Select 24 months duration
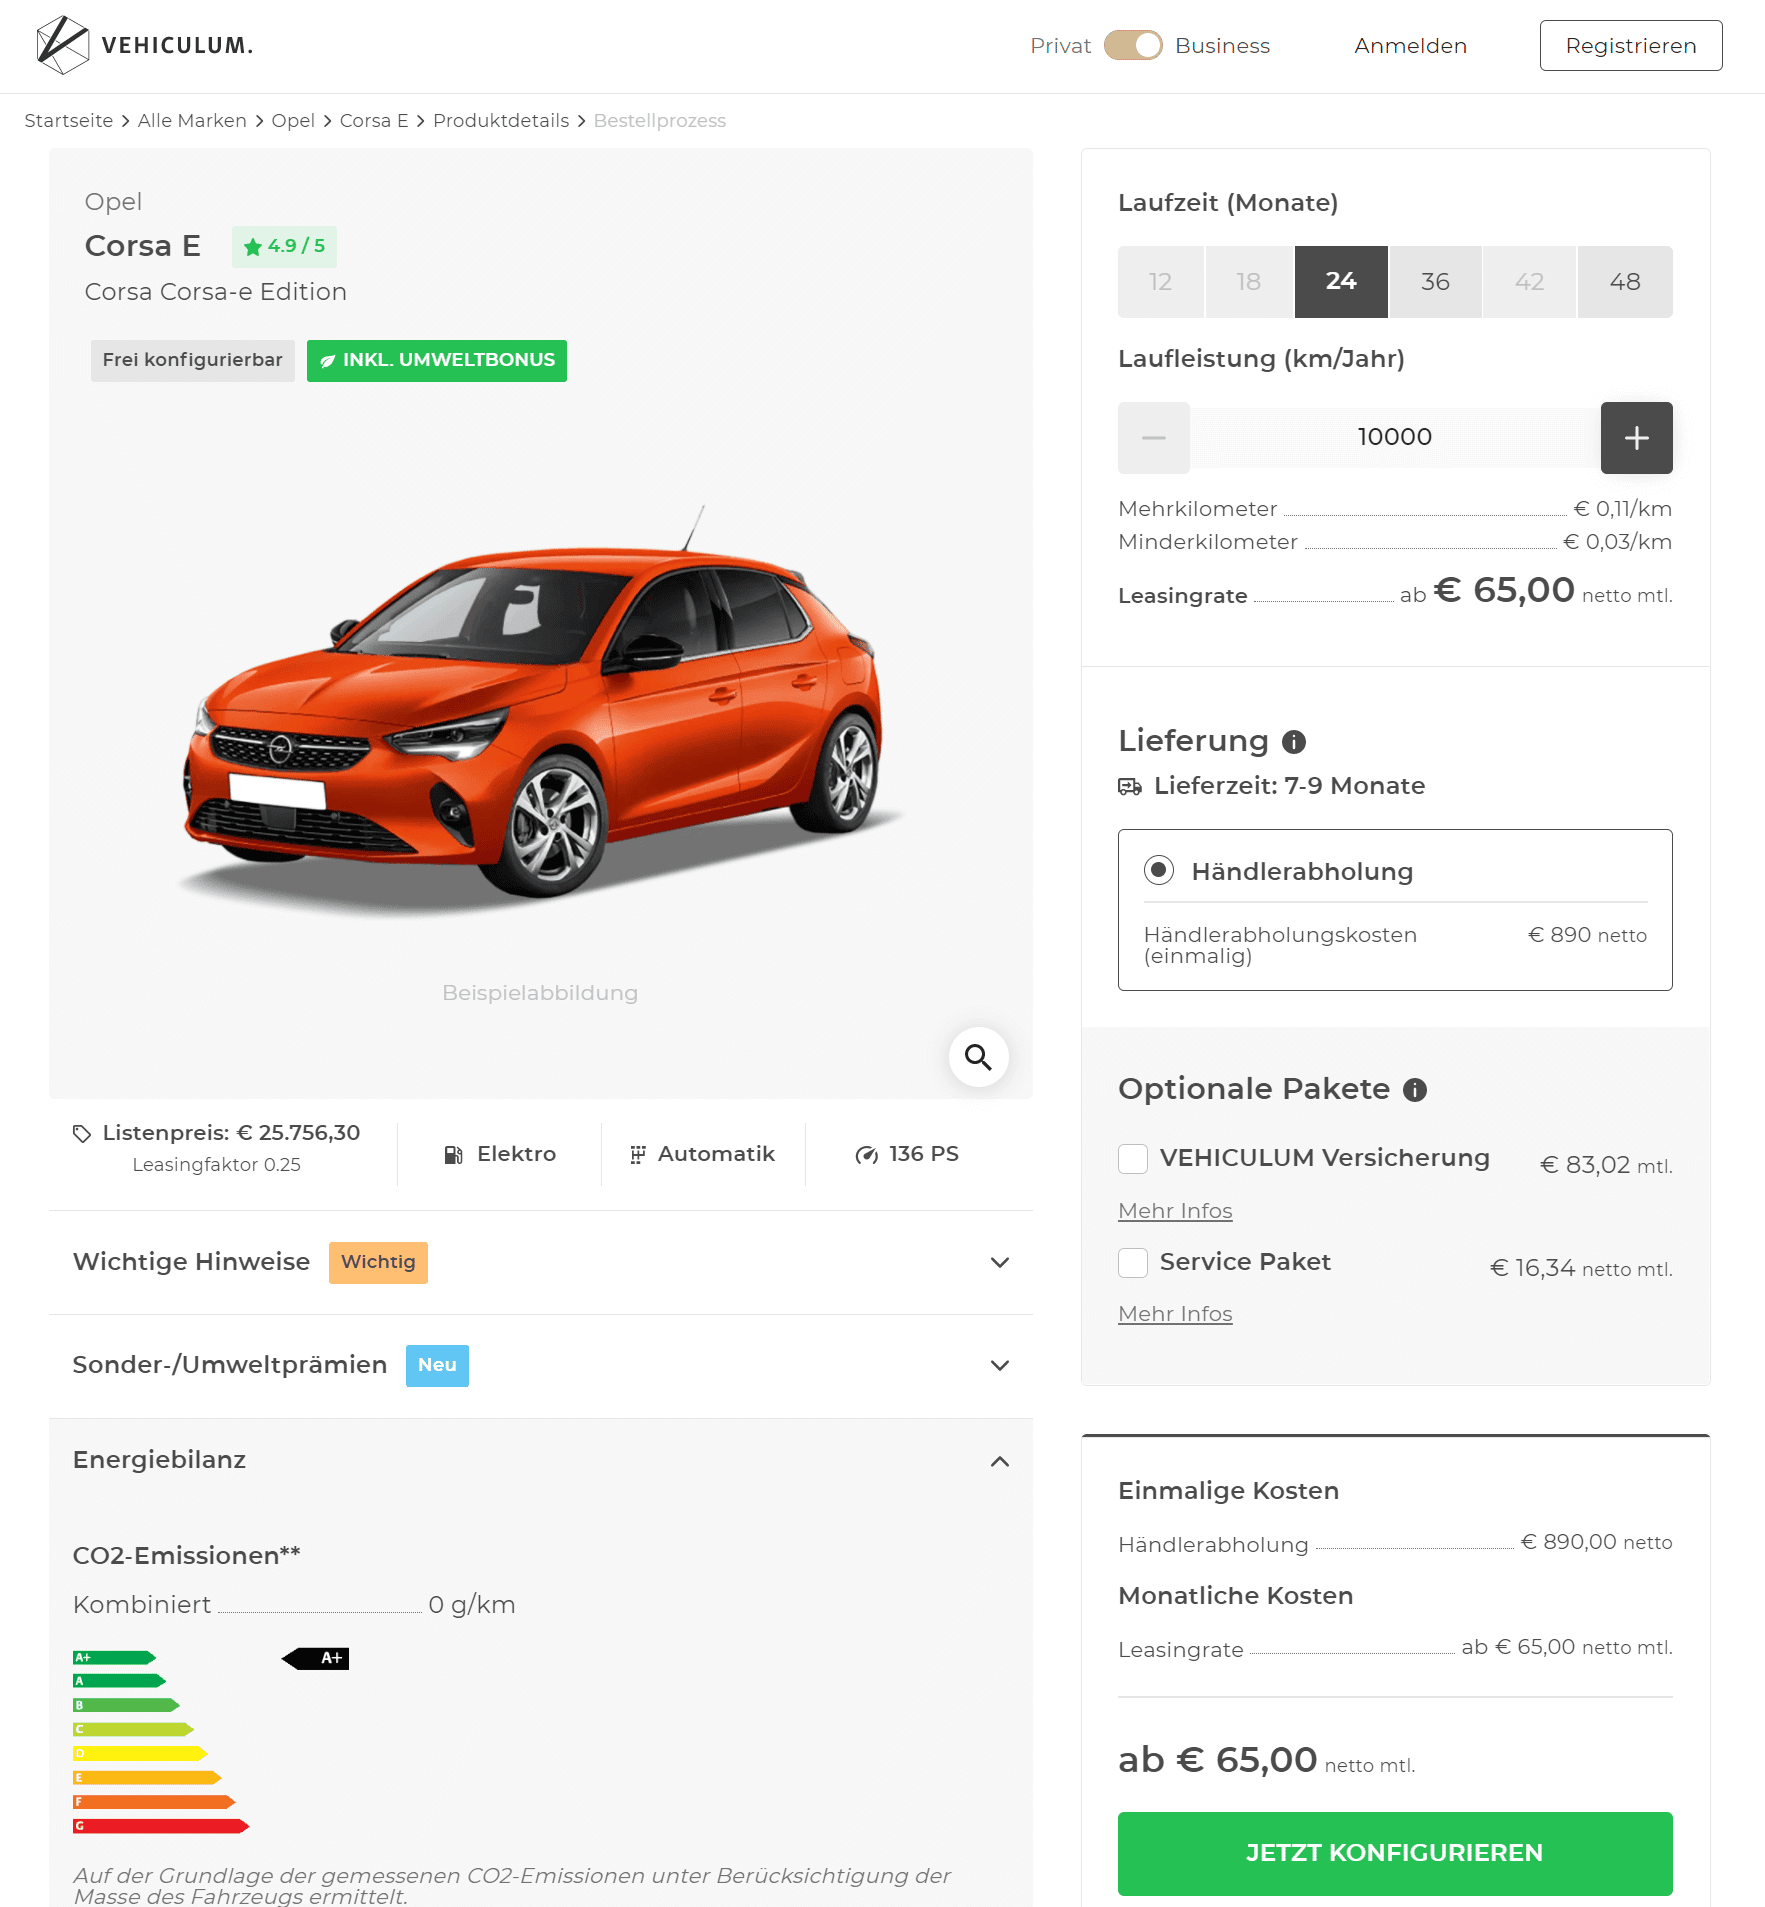The image size is (1765, 1907). 1341,282
